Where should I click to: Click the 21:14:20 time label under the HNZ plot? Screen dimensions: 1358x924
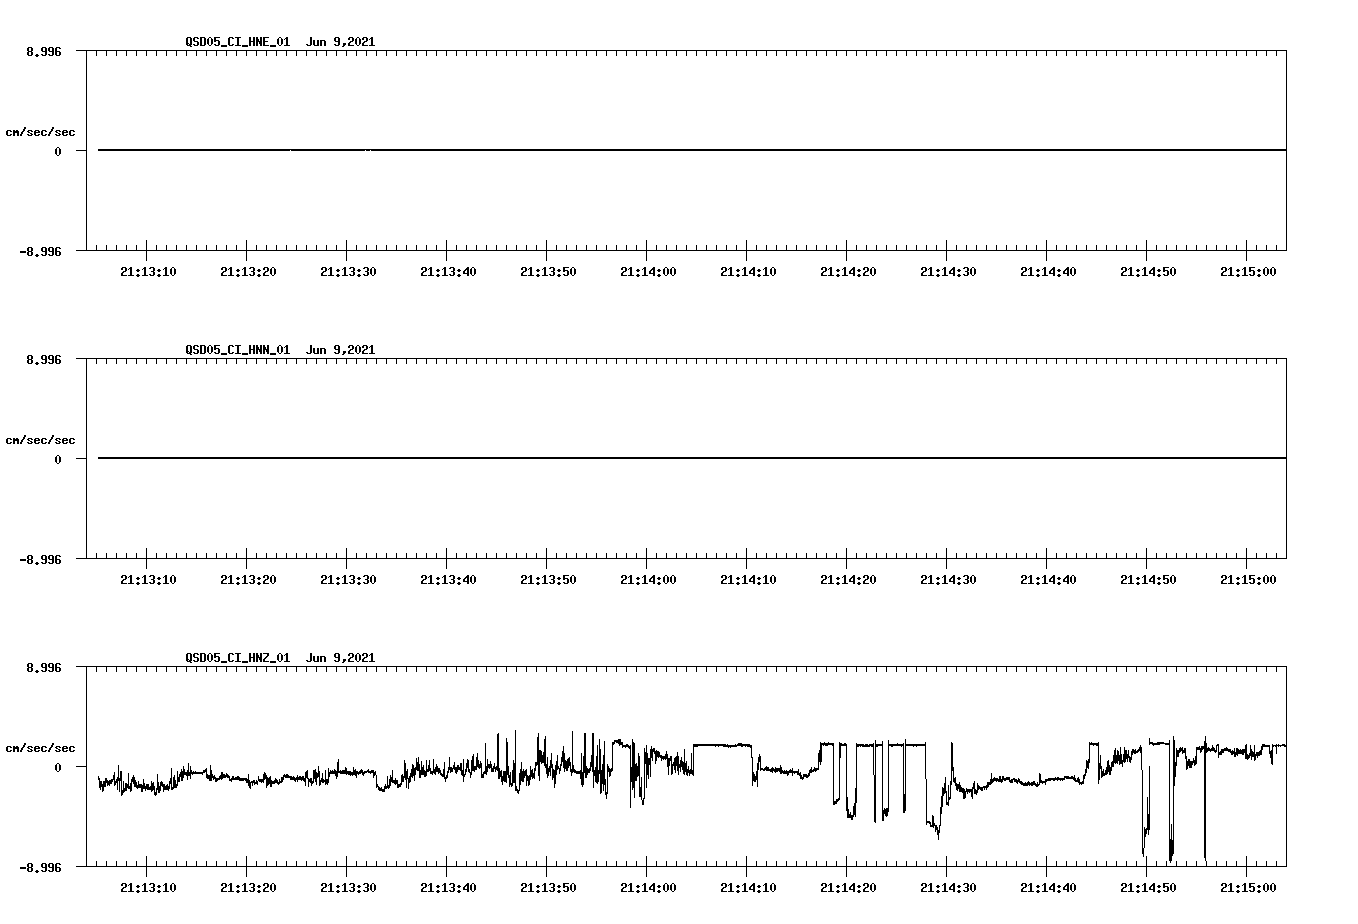click(848, 888)
